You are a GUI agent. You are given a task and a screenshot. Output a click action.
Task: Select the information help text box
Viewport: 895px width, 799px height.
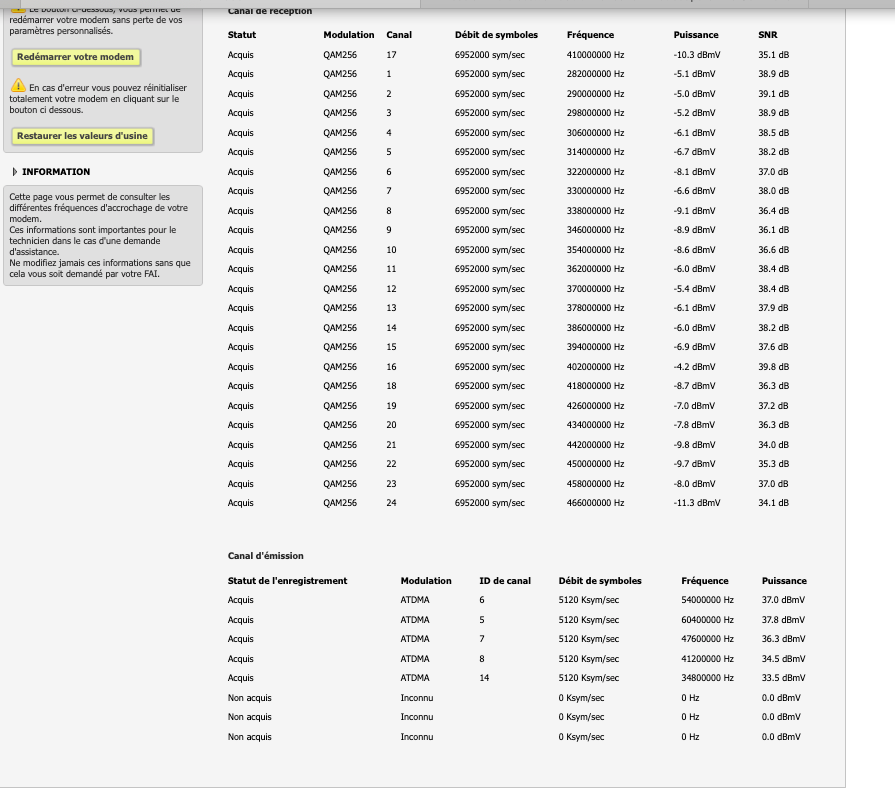(x=102, y=235)
